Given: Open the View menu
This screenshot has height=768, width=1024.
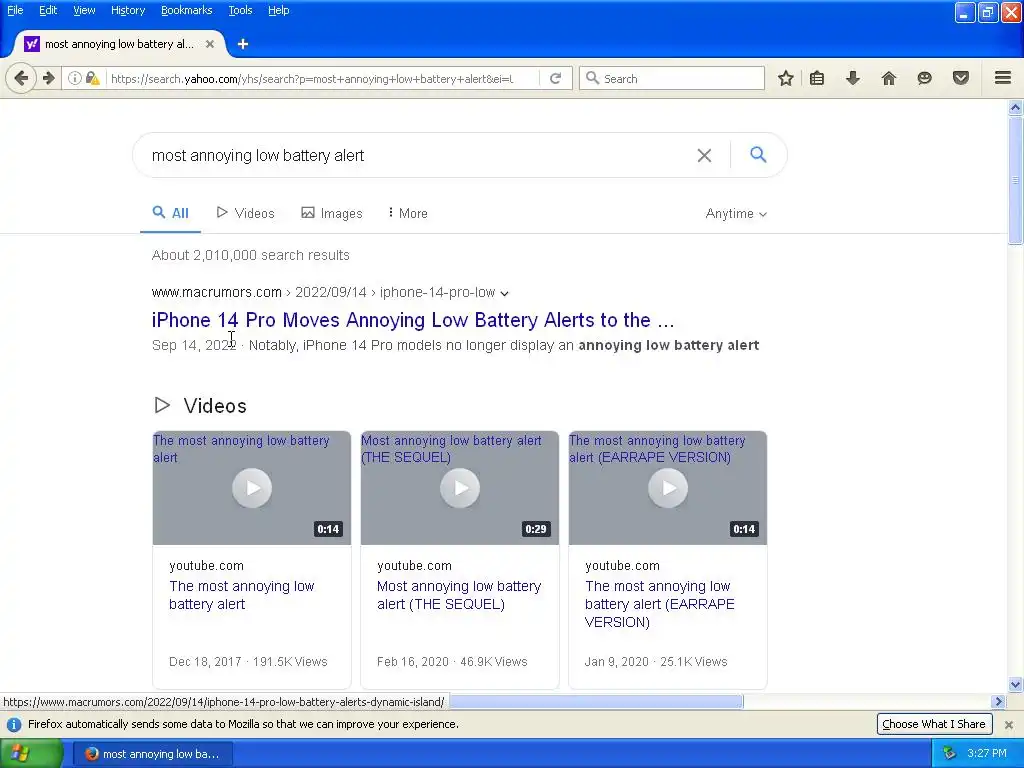Looking at the screenshot, I should [x=84, y=10].
